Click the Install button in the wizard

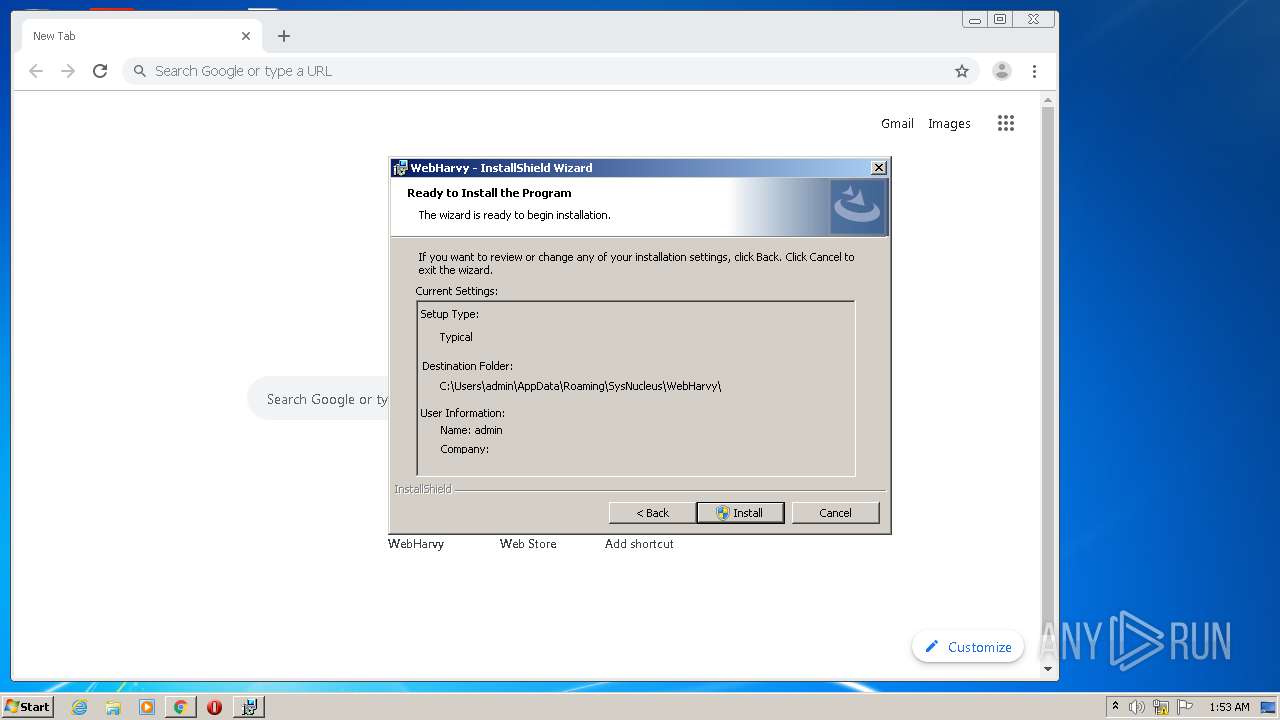(740, 513)
